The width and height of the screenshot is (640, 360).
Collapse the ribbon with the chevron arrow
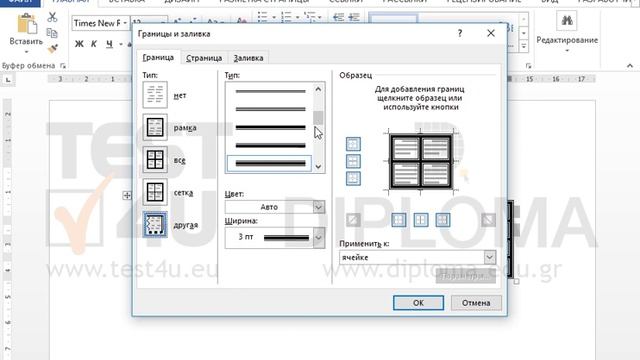coord(630,65)
